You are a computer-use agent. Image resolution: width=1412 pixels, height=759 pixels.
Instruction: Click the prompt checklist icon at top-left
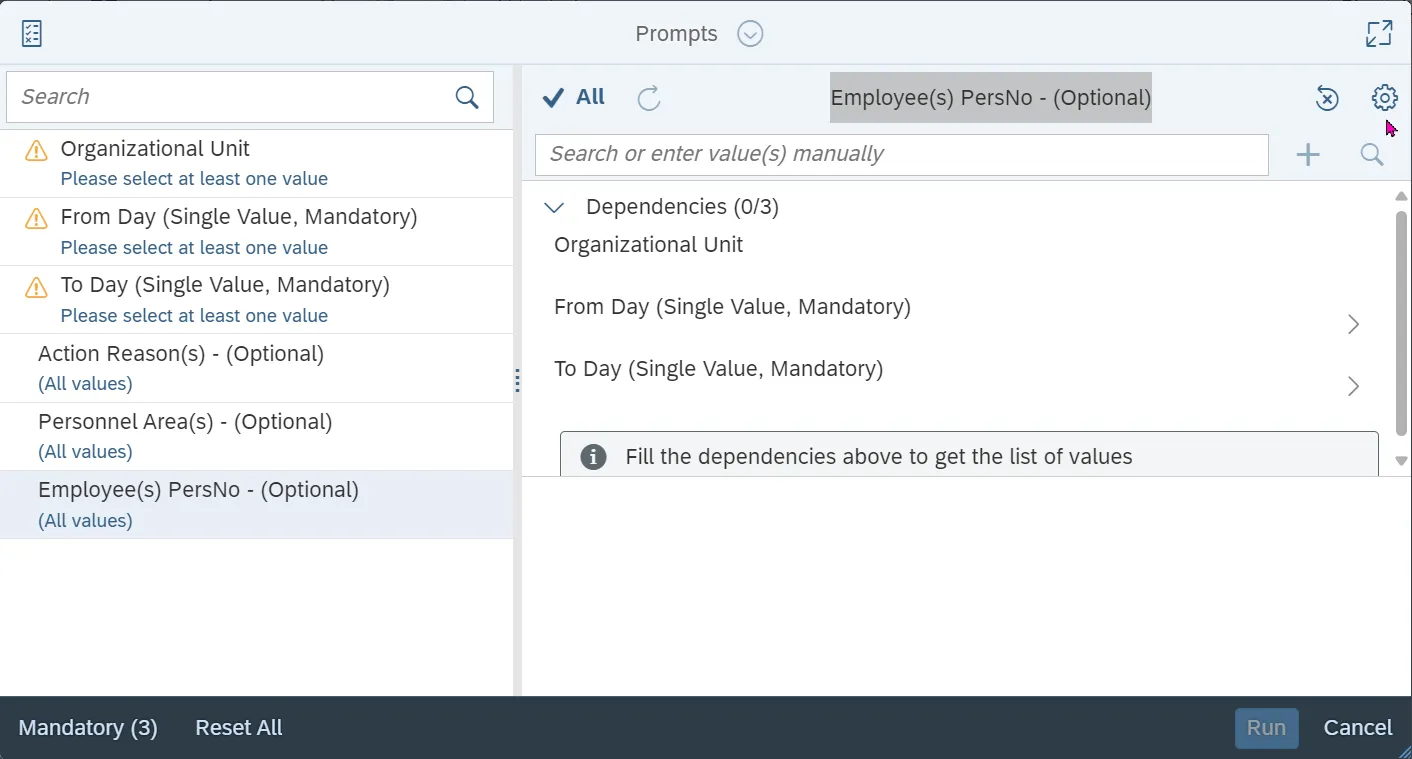tap(32, 34)
